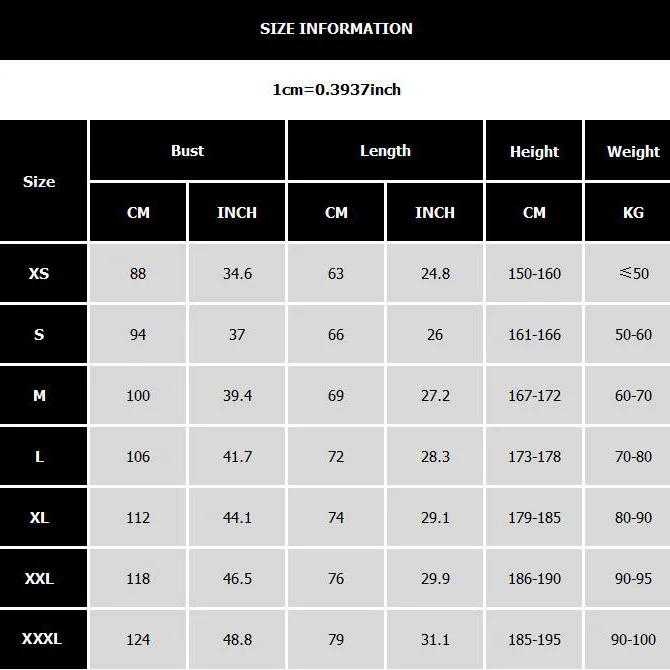Select the XL size row label

39,517
